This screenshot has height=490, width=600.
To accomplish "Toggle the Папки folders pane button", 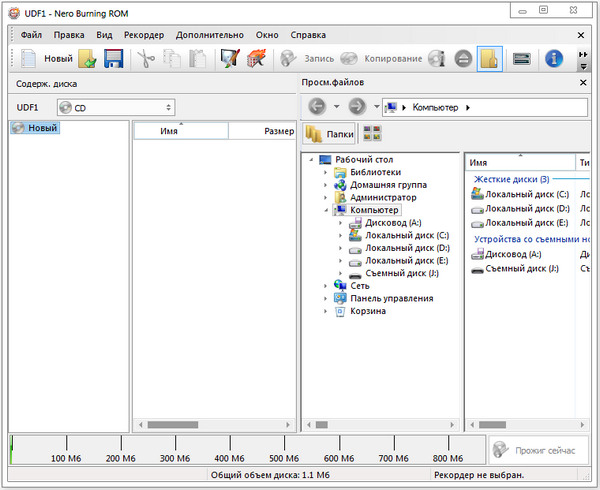I will [x=329, y=134].
